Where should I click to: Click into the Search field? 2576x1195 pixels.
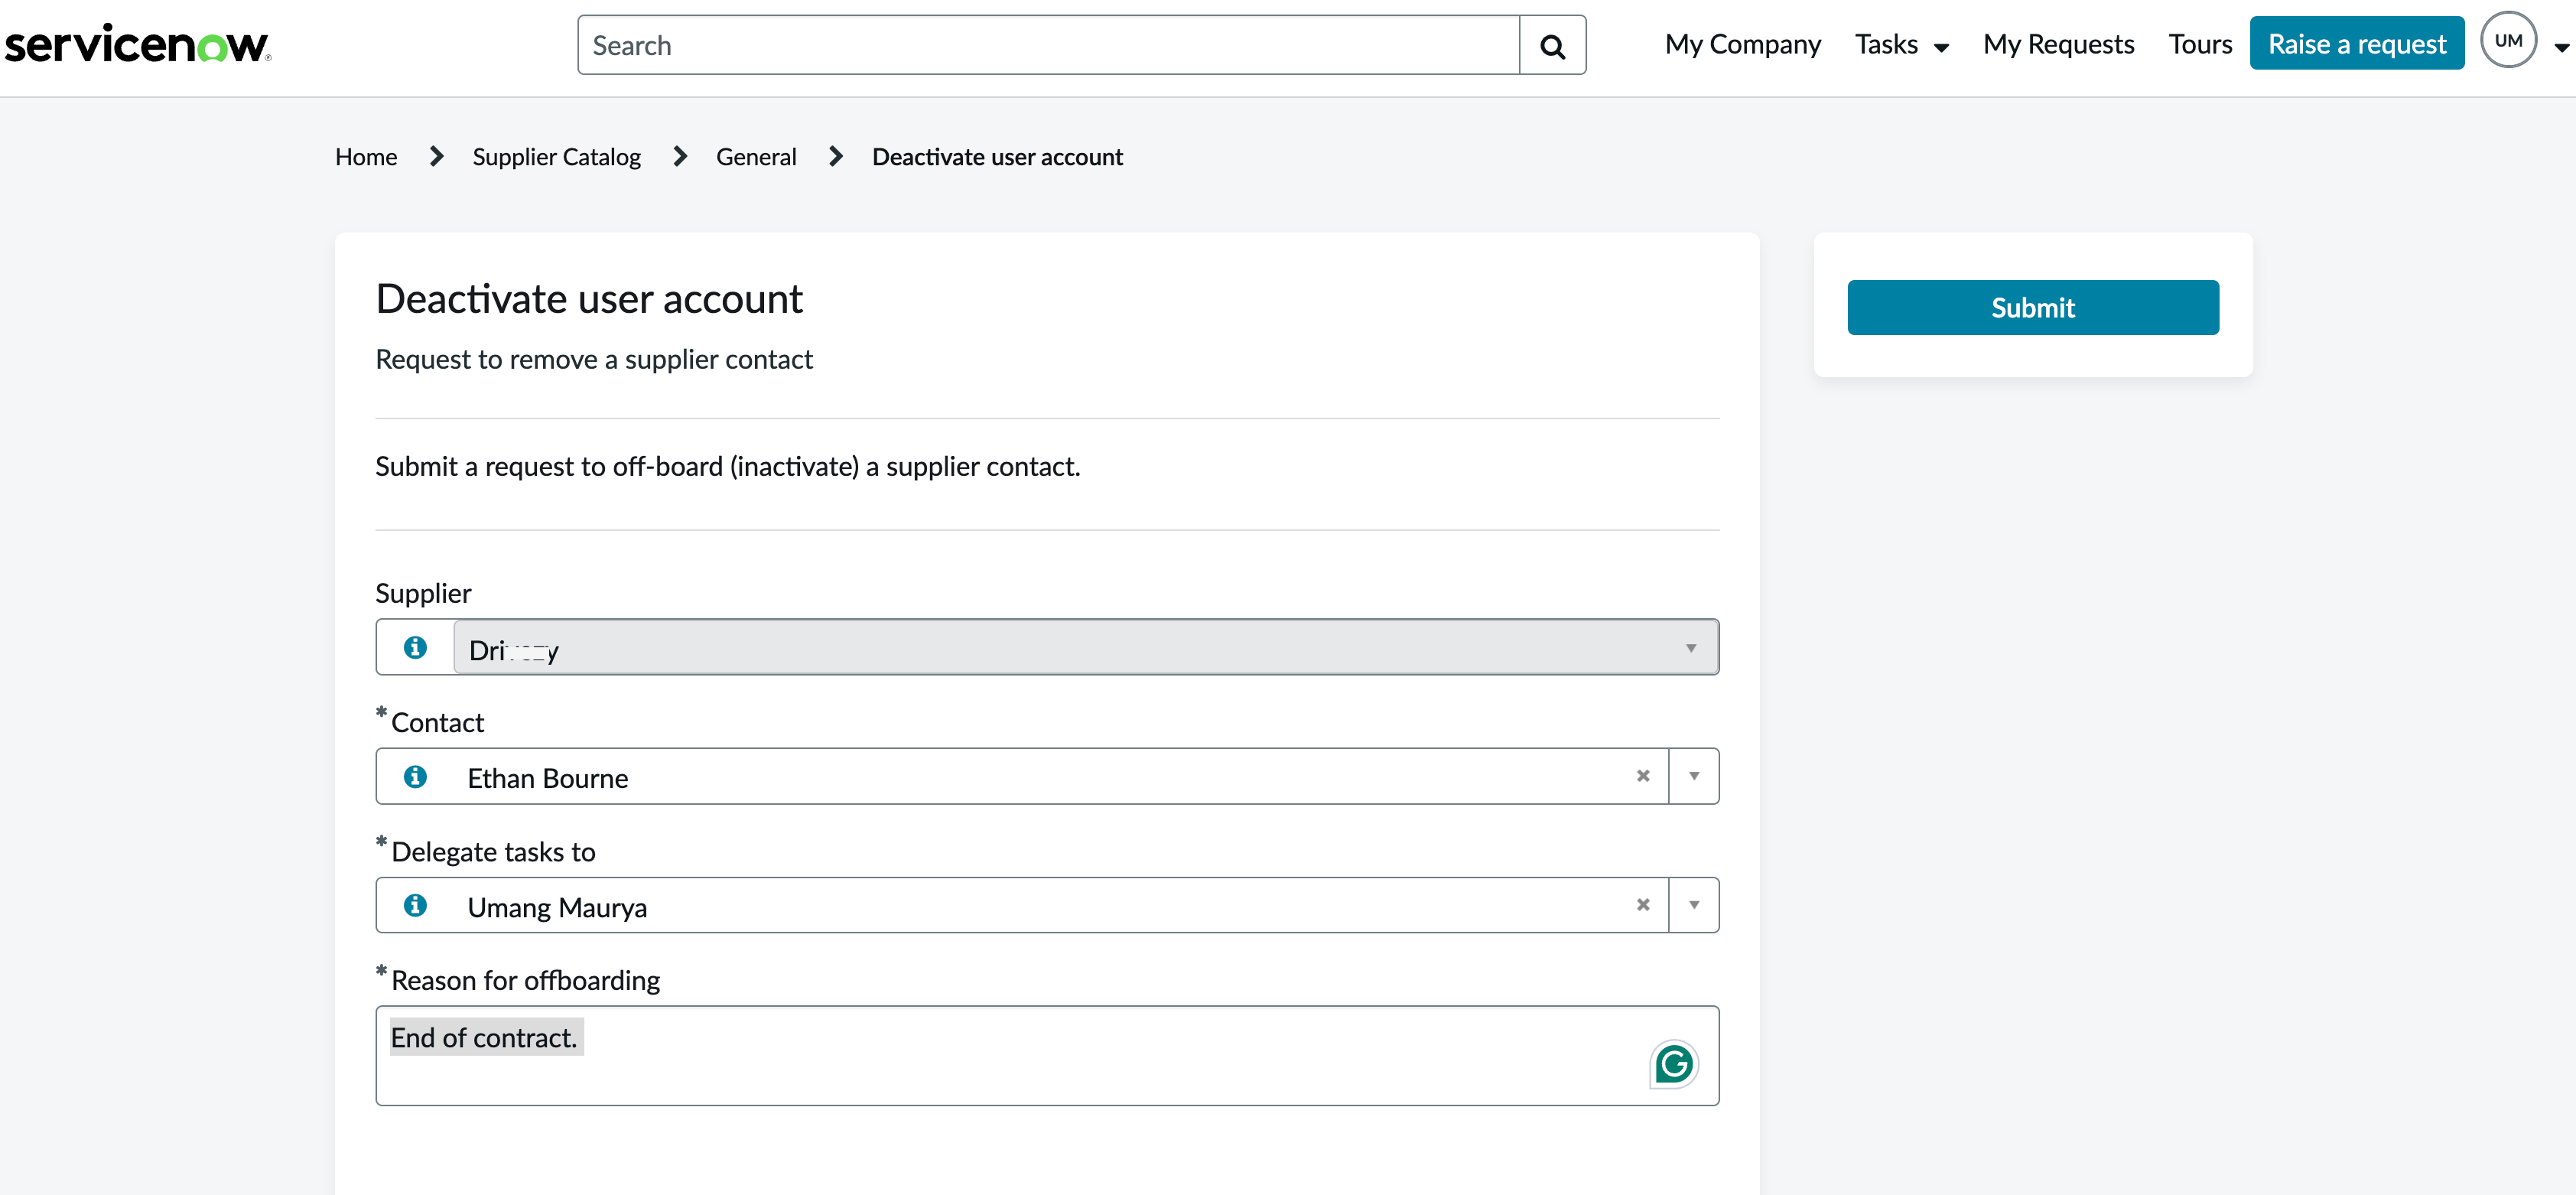1048,45
